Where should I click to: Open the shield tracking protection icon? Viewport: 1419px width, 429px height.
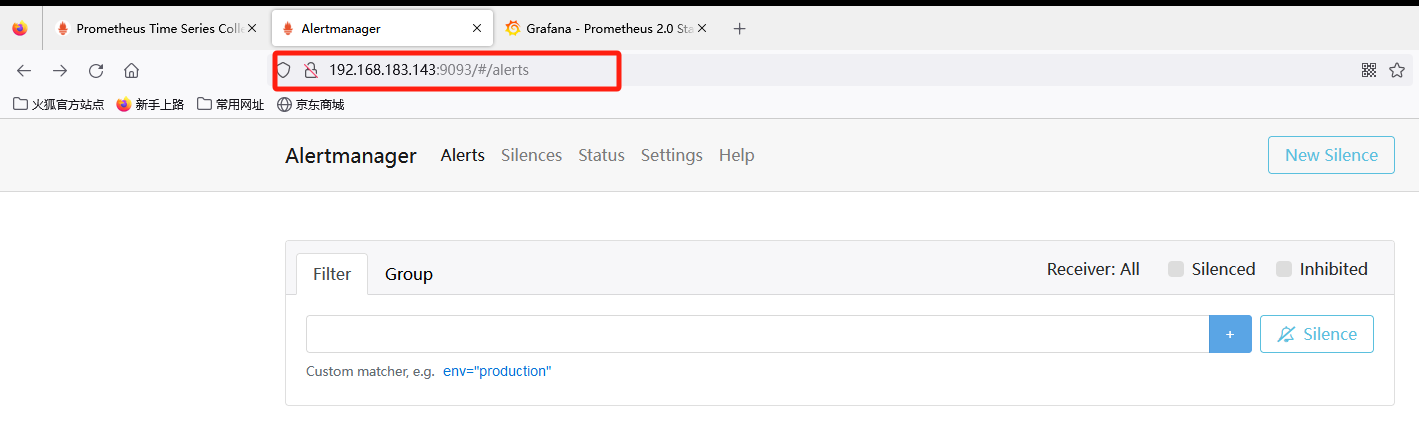coord(284,70)
